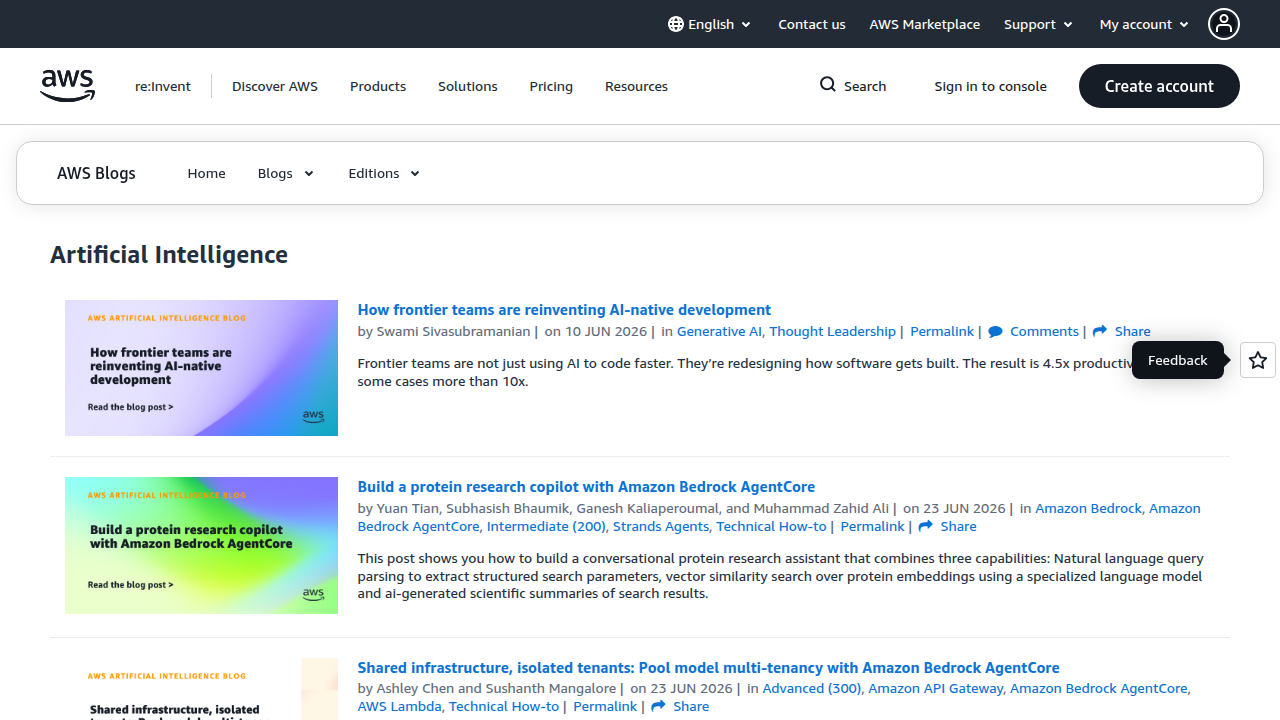Click the AWS Lambda tag link
Viewport: 1280px width, 720px height.
click(400, 706)
